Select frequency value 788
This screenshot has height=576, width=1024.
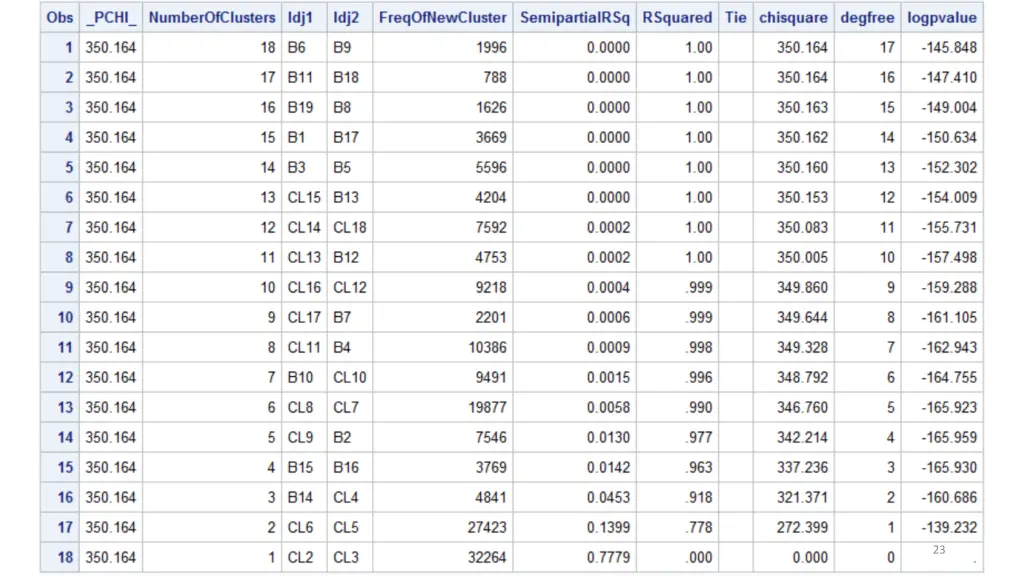pos(495,78)
